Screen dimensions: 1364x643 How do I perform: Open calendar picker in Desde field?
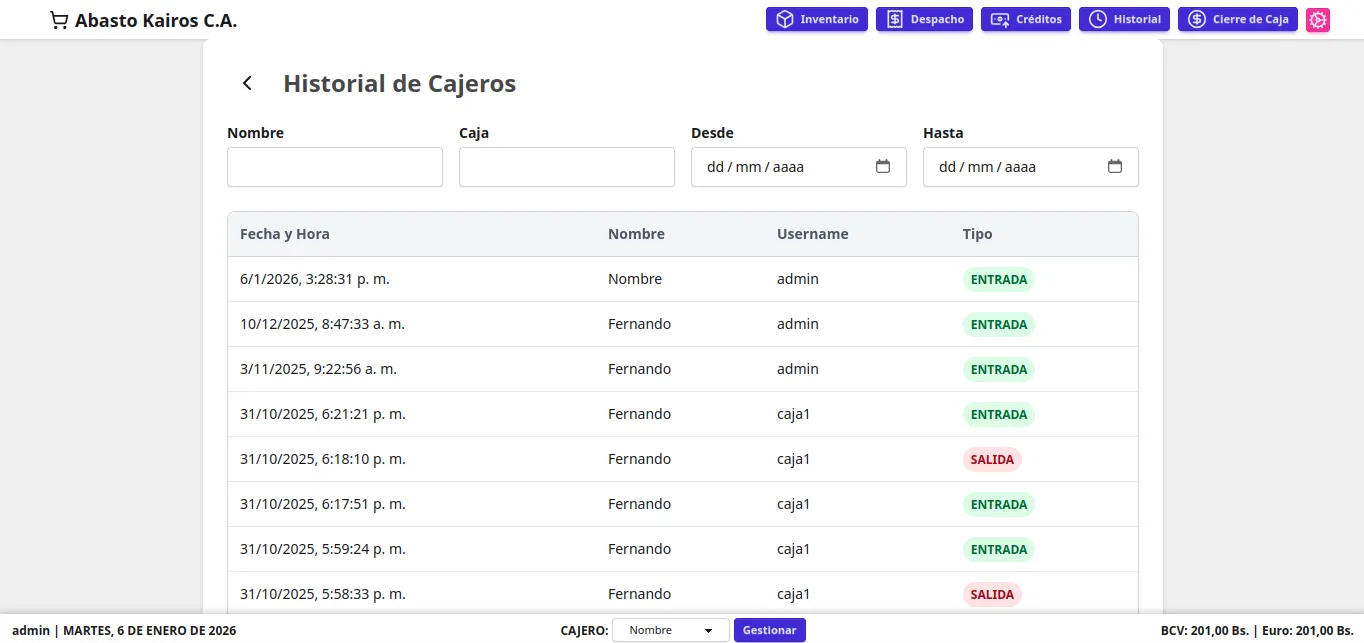pos(883,167)
